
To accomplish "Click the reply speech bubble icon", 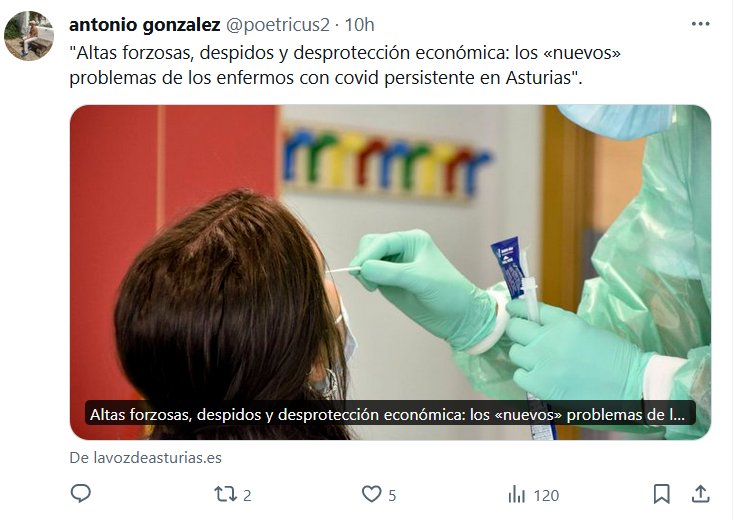I will pyautogui.click(x=80, y=494).
